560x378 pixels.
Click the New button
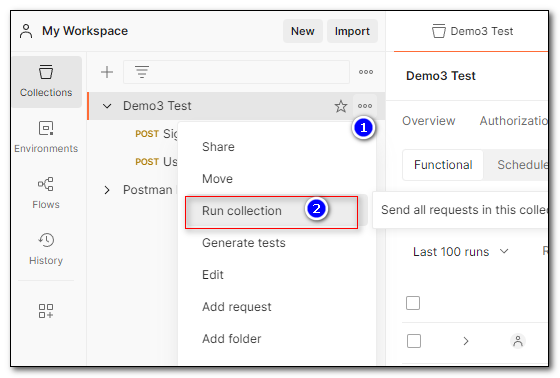pyautogui.click(x=302, y=31)
